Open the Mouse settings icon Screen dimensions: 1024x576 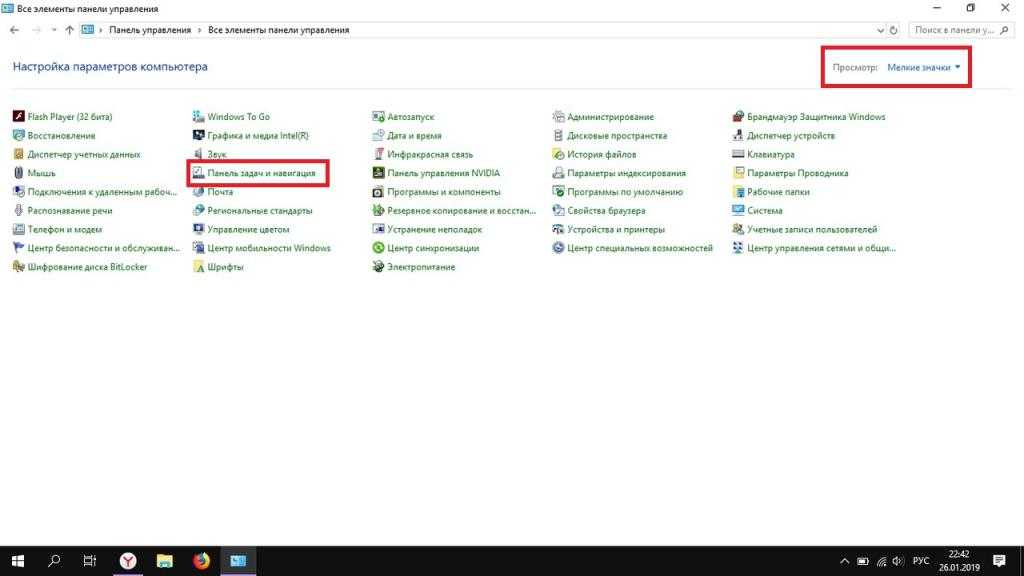click(18, 173)
